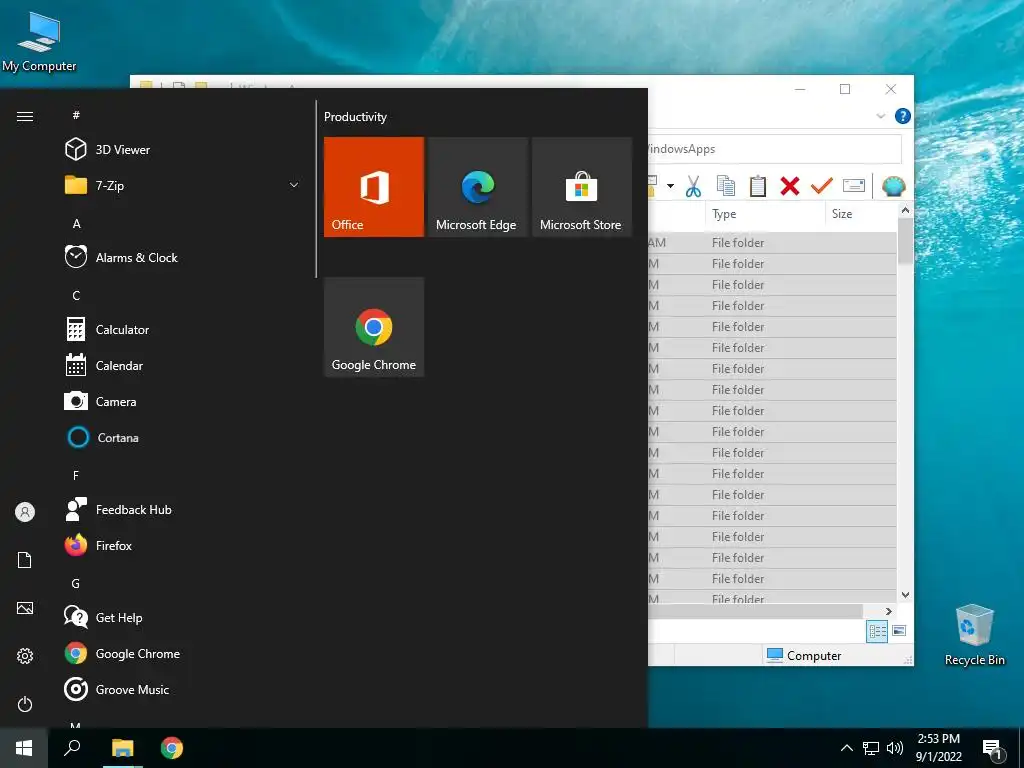Open the user account icon in Start
Image resolution: width=1024 pixels, height=768 pixels.
coord(25,512)
